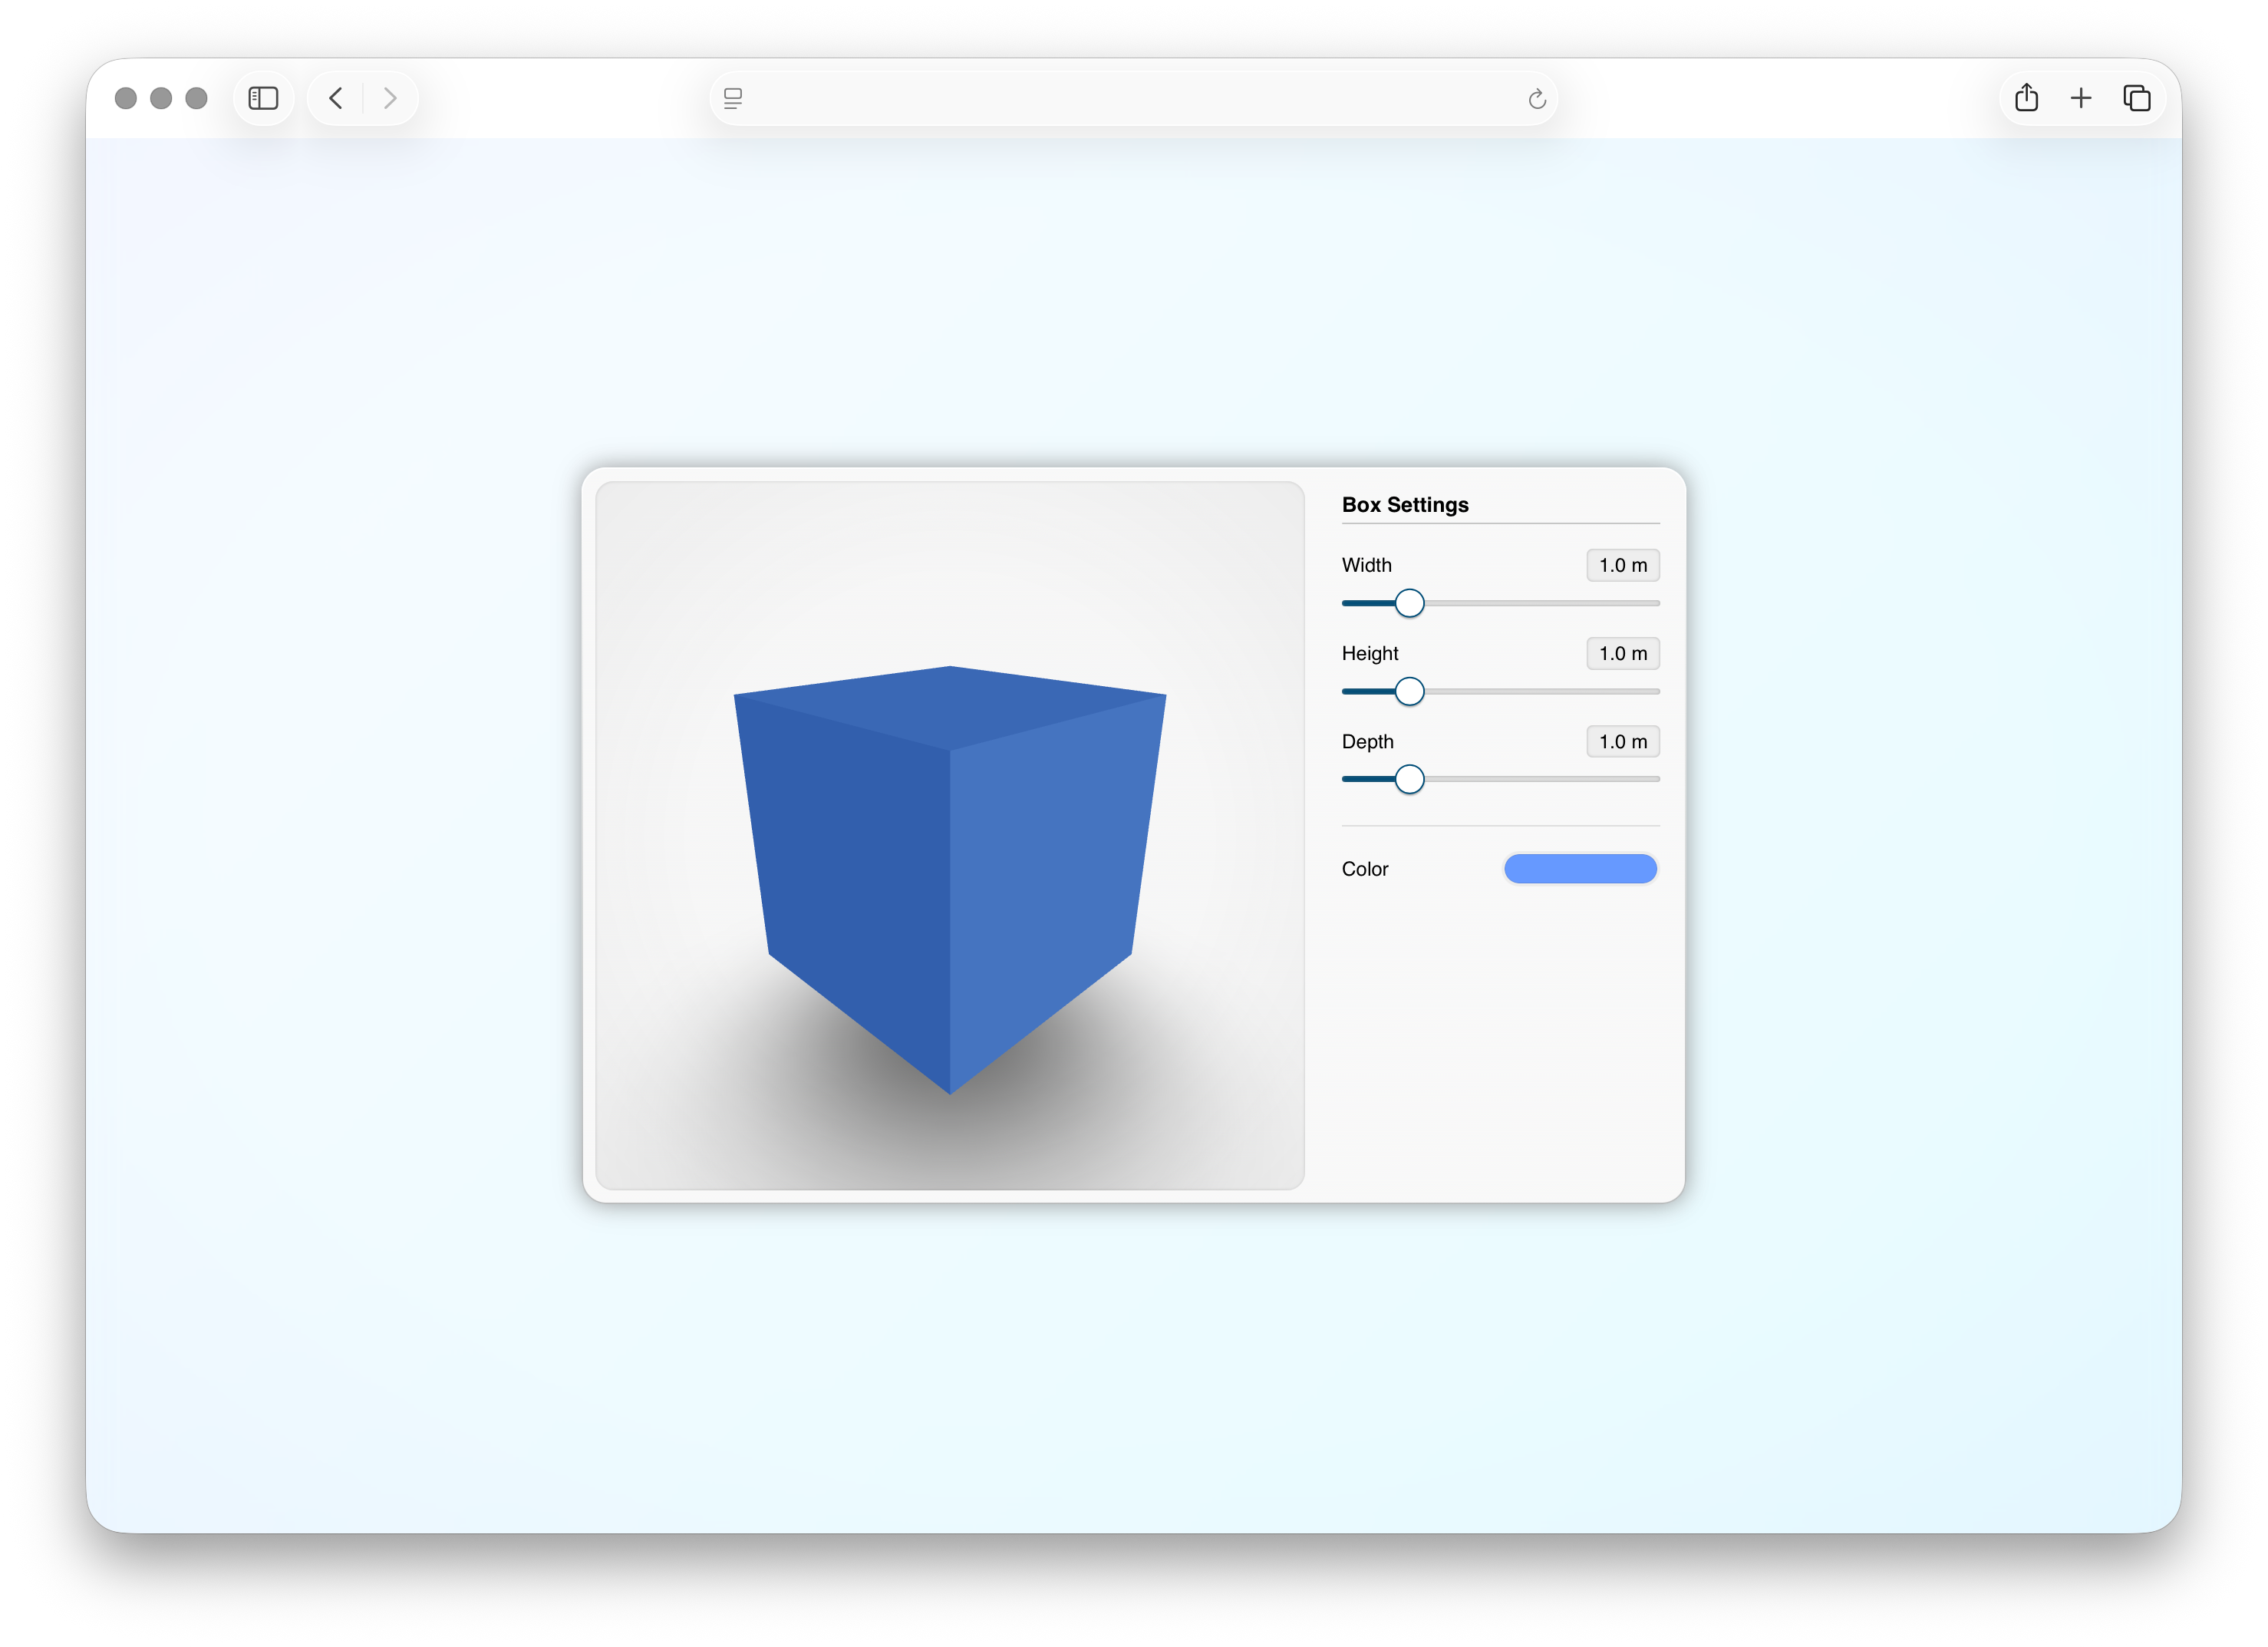Reload the page with refresh icon

[x=1537, y=98]
